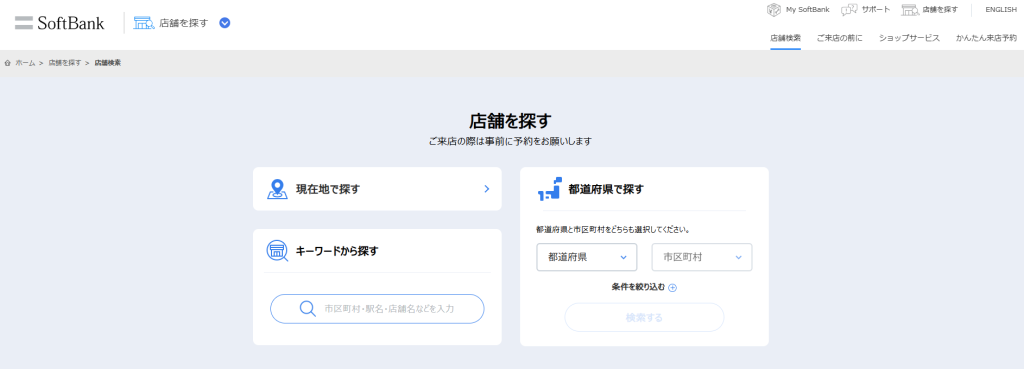
Task: Click the Japan map icon by 都道府県で探す
Action: point(550,188)
